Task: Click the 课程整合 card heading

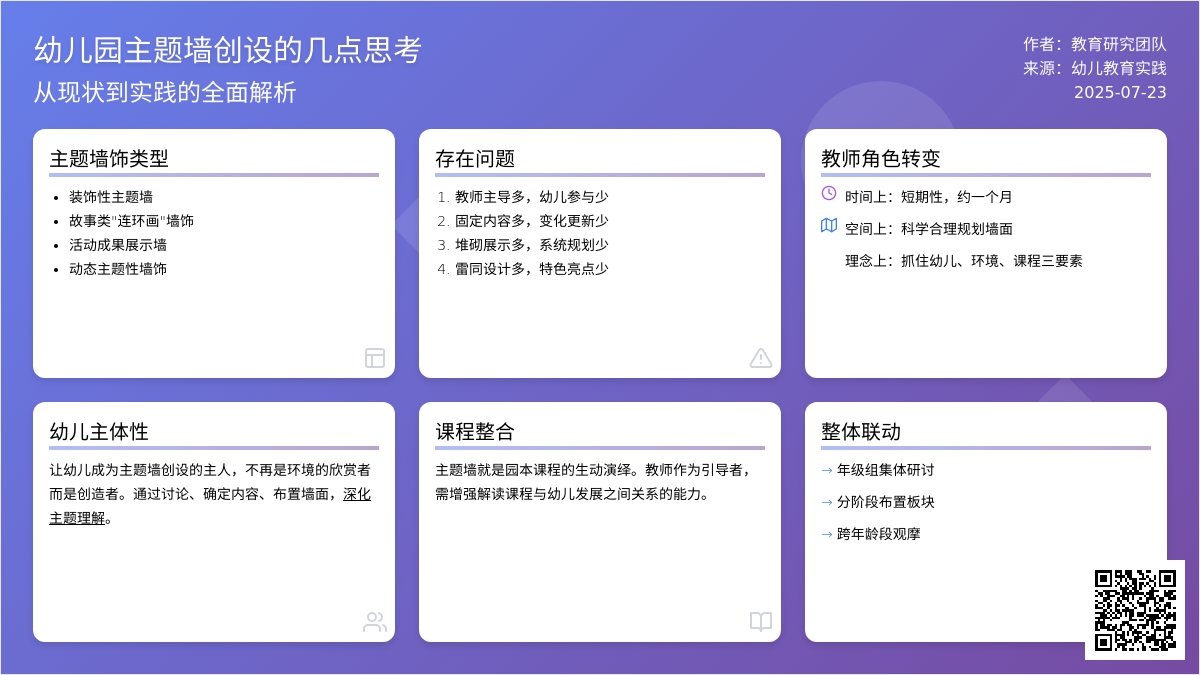Action: pos(475,432)
